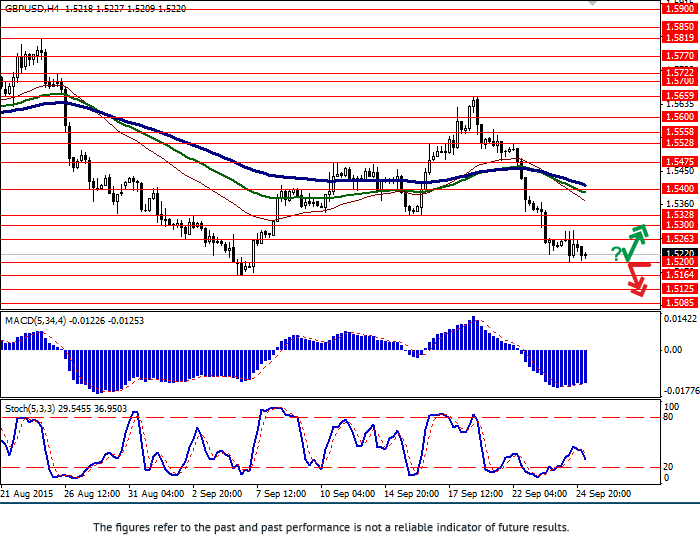This screenshot has width=700, height=552.
Task: Click the 1.5263 price level label
Action: coord(680,239)
